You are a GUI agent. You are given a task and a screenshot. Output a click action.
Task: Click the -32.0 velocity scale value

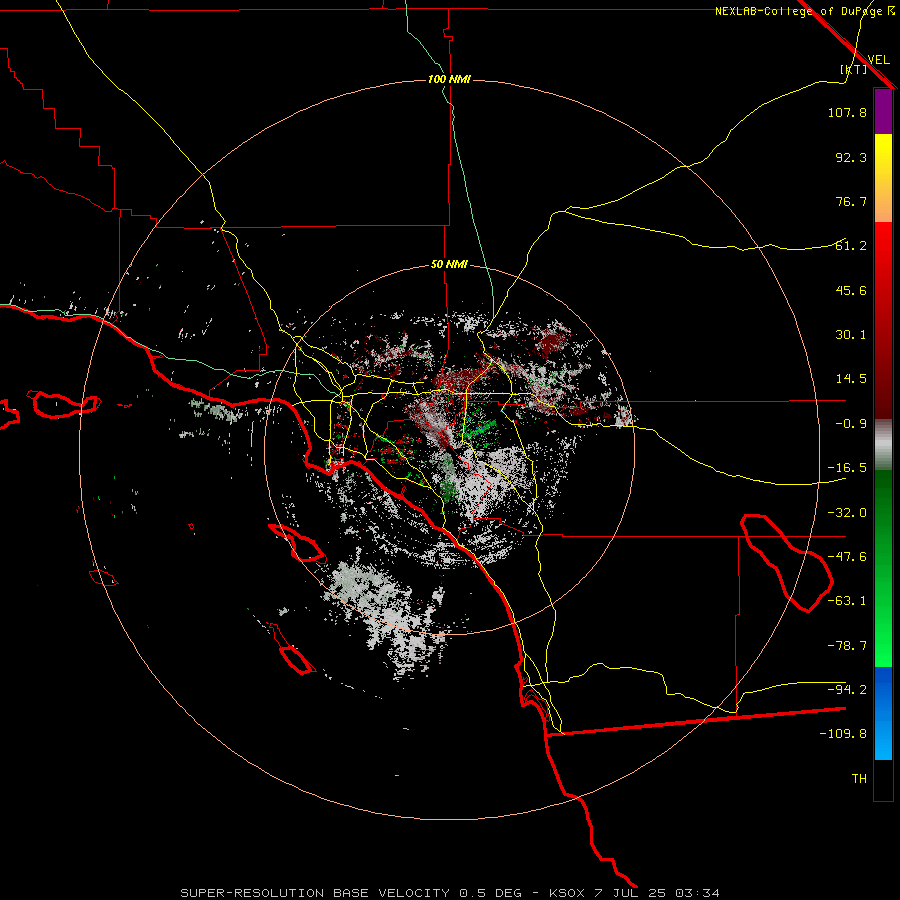click(847, 513)
